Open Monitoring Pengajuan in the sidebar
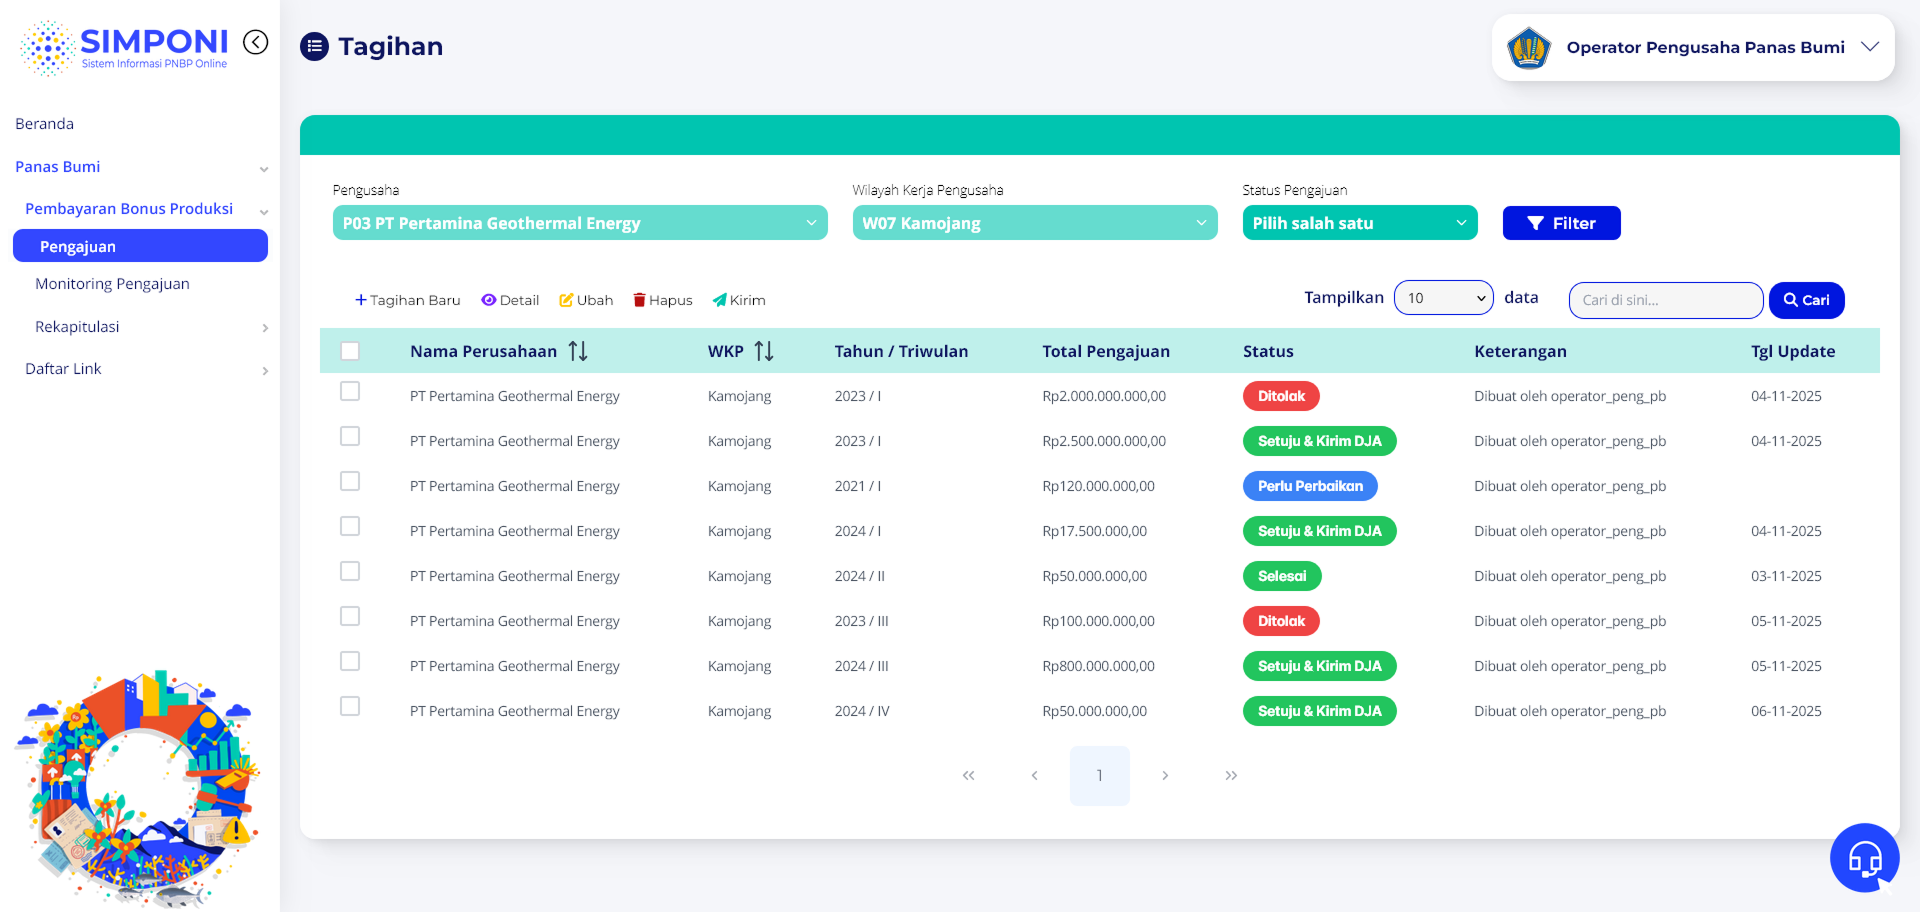The height and width of the screenshot is (912, 1920). pos(112,284)
